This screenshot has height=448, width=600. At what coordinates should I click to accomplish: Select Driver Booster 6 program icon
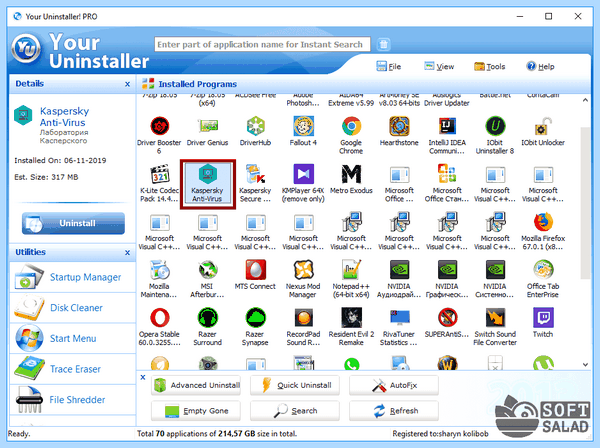pyautogui.click(x=159, y=126)
